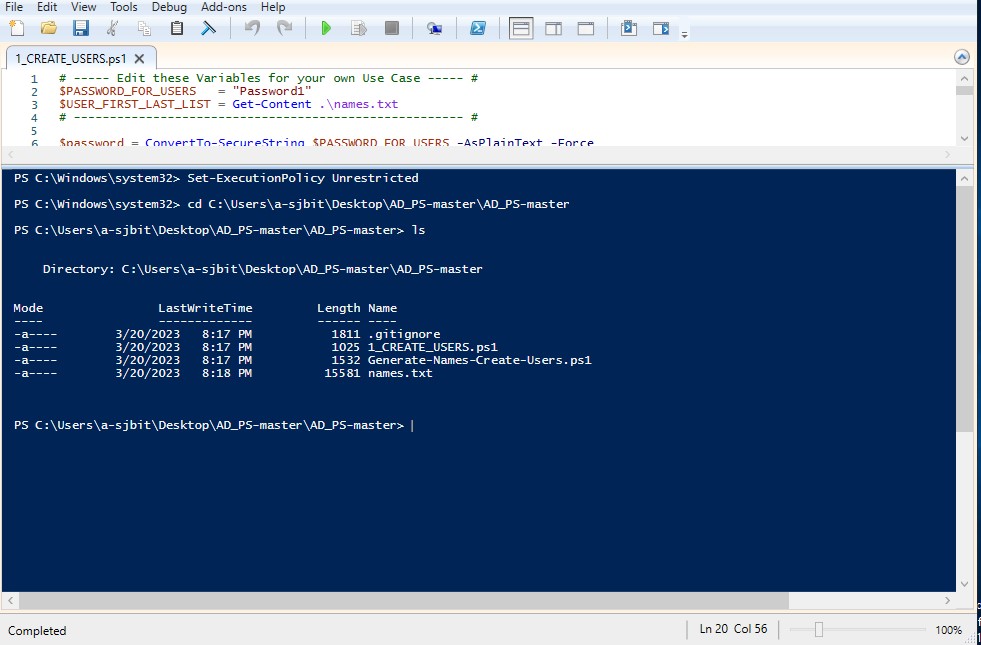Click the Get-Content cmdlet in the script

[272, 104]
